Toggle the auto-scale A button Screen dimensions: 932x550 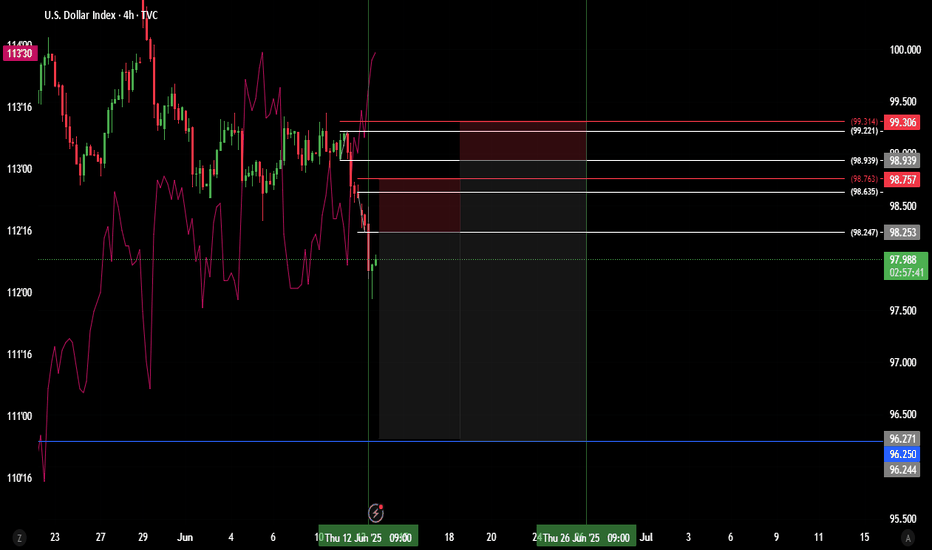[908, 538]
